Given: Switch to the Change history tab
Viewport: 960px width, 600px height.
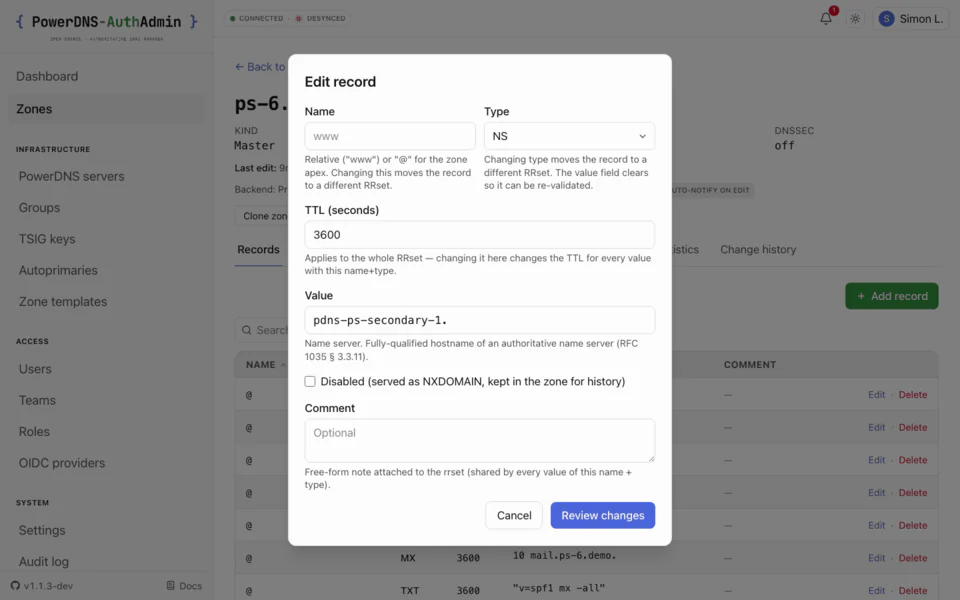Looking at the screenshot, I should [758, 249].
